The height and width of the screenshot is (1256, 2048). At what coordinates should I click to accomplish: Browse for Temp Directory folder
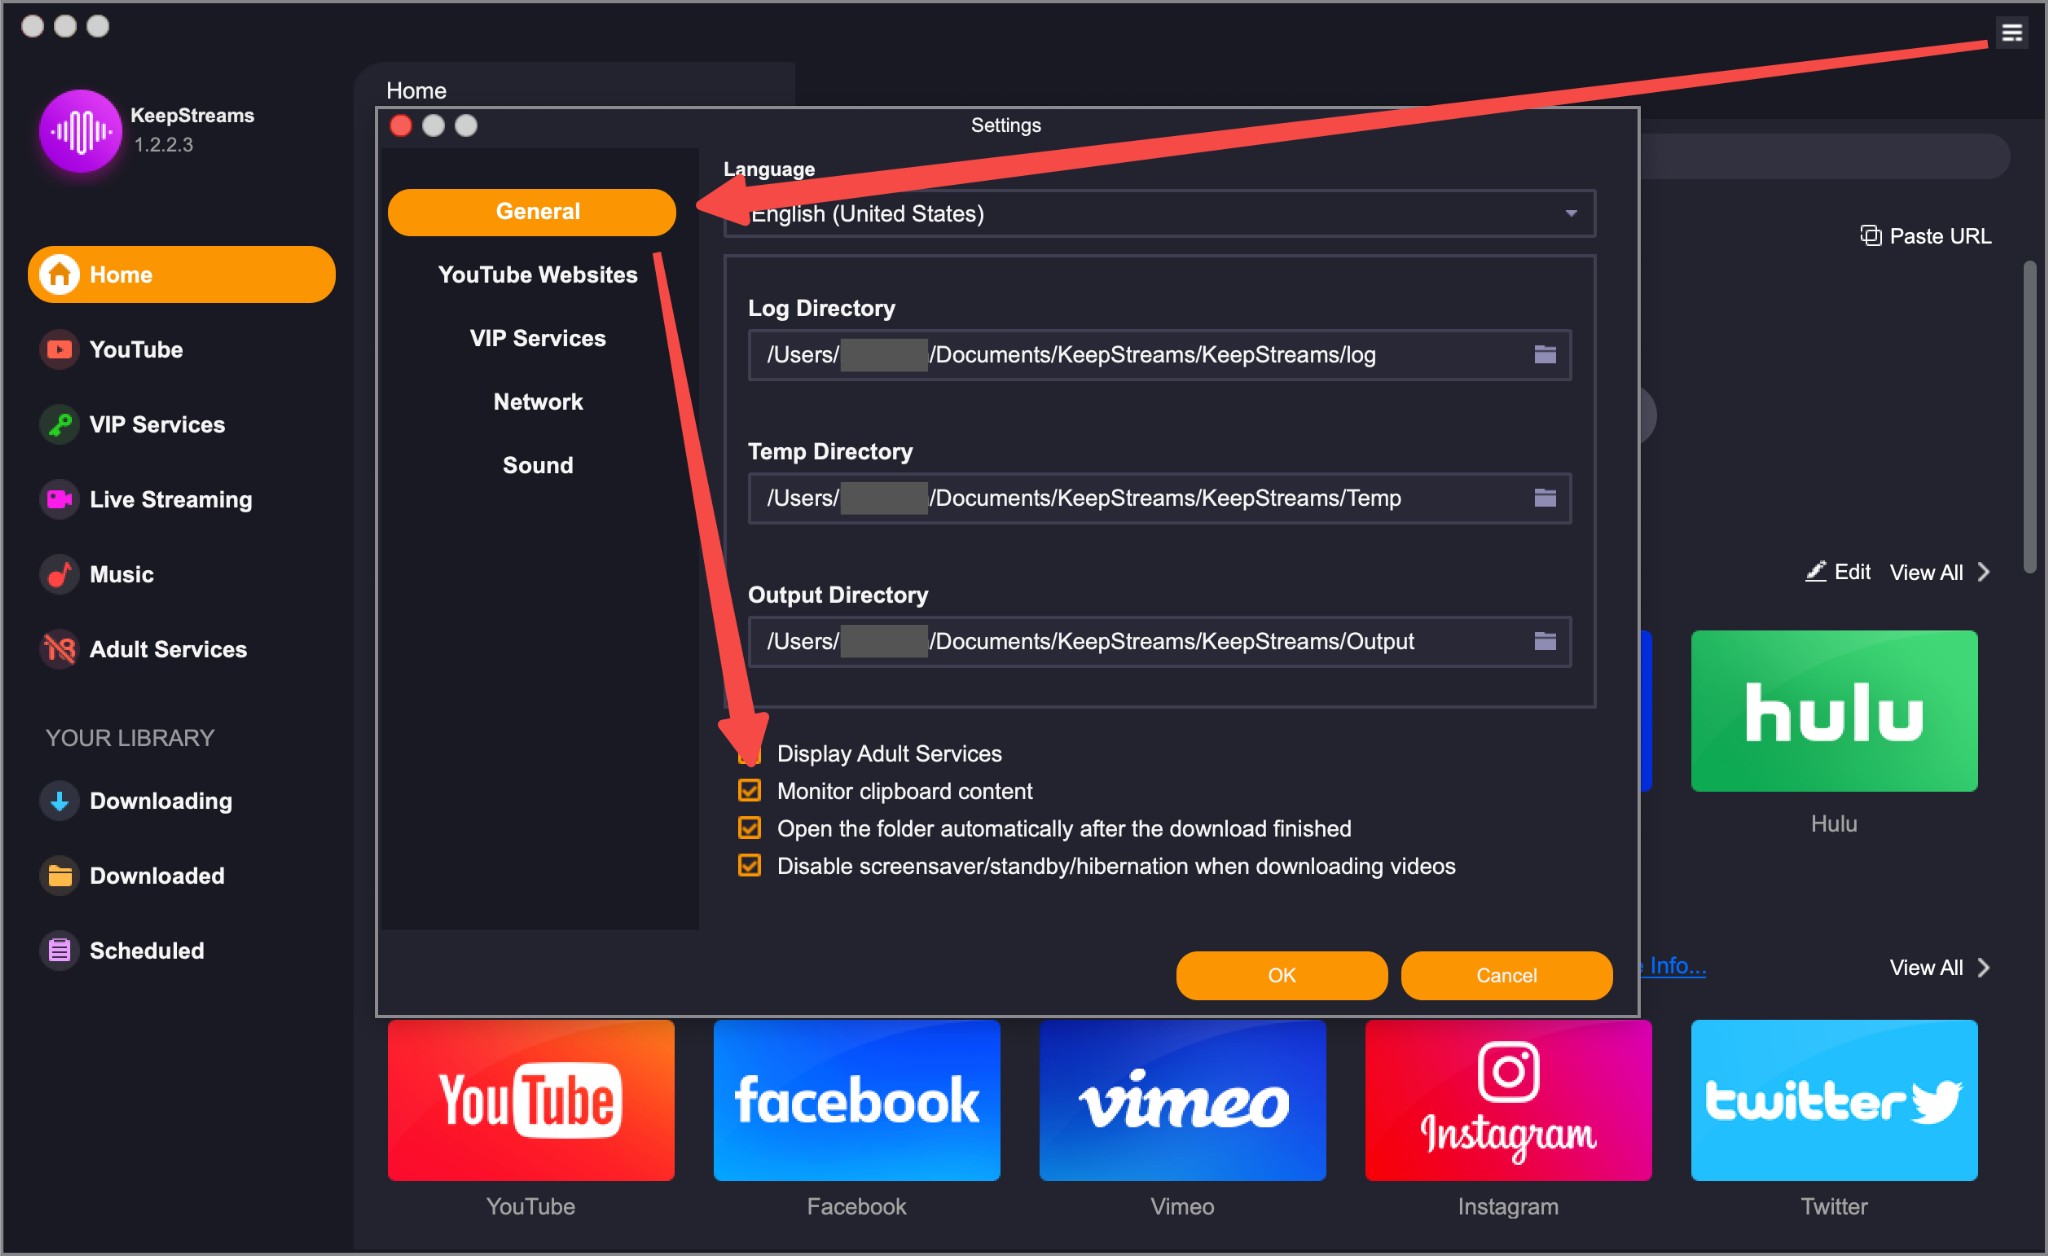pyautogui.click(x=1545, y=498)
